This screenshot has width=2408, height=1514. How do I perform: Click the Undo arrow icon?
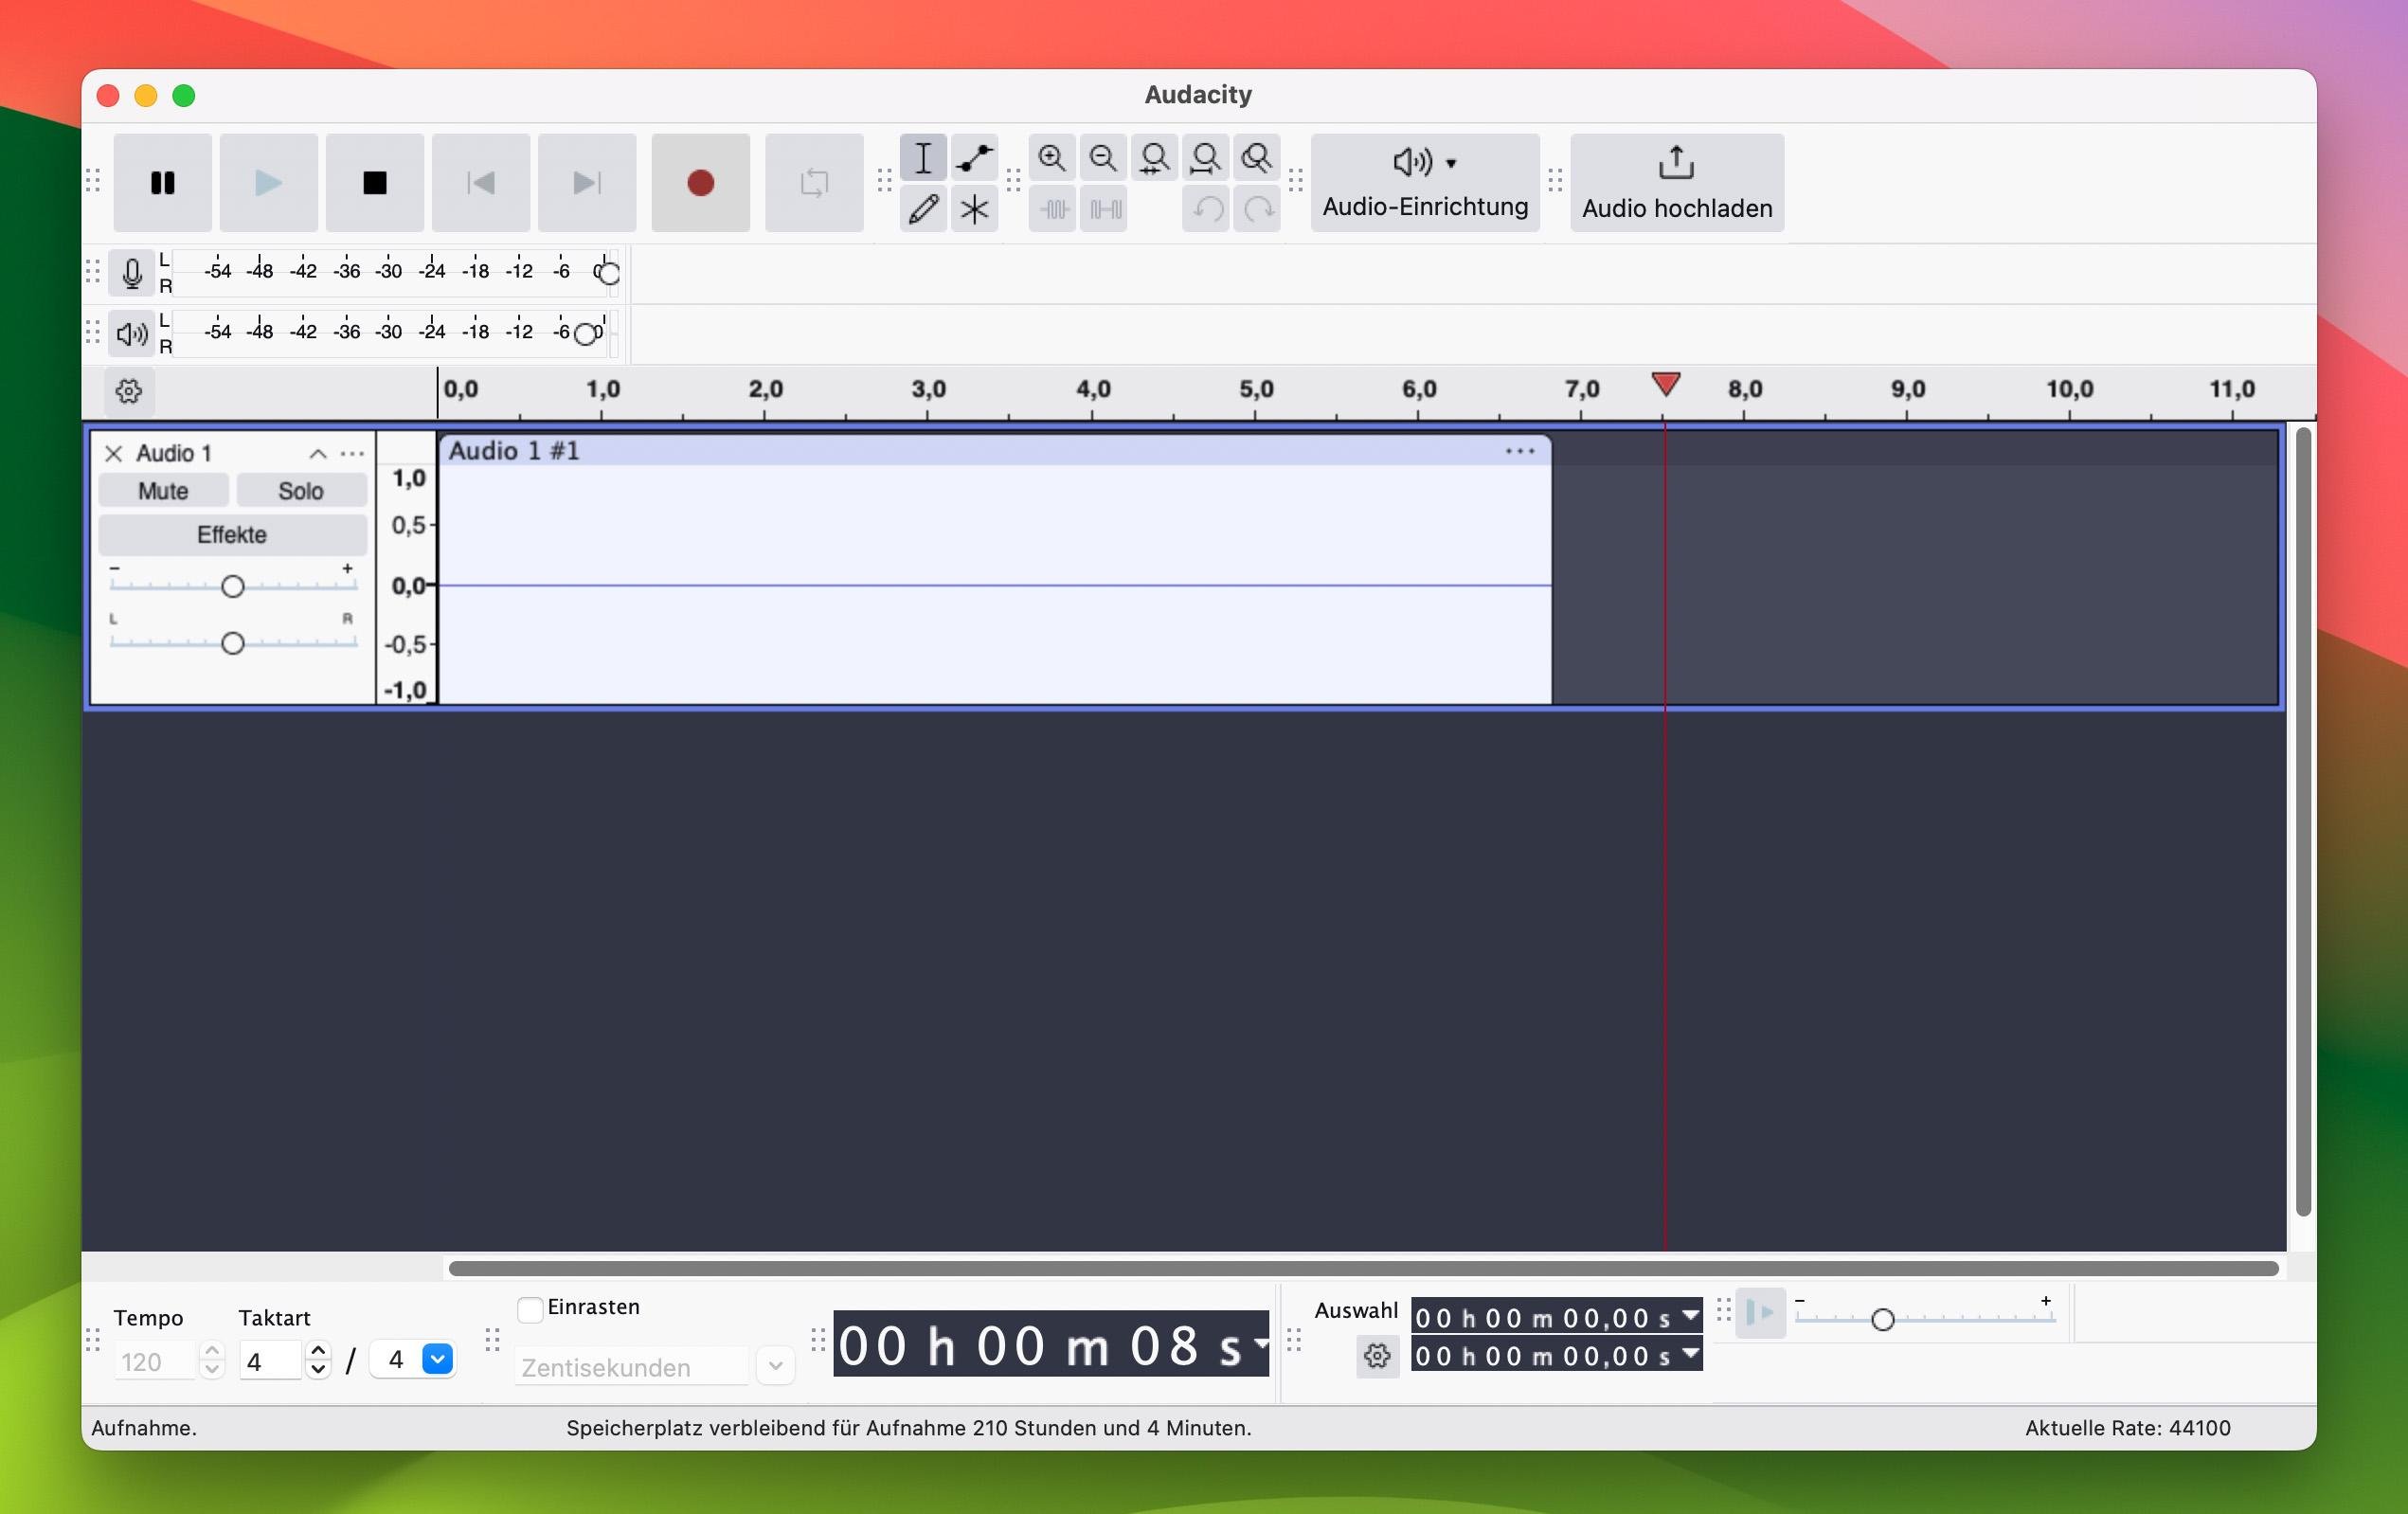[1206, 209]
